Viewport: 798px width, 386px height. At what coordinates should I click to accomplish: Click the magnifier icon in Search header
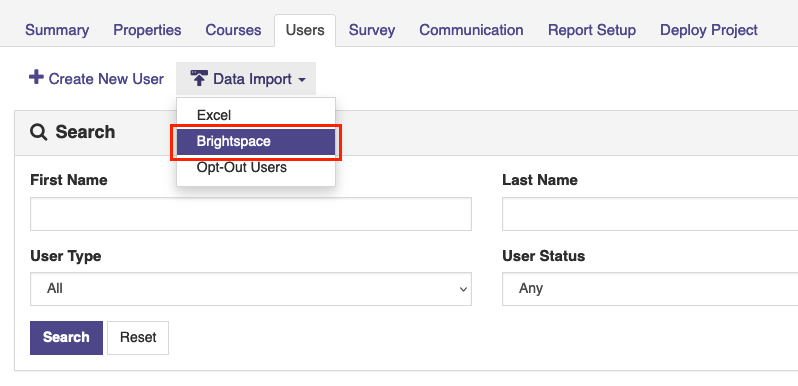(x=38, y=132)
